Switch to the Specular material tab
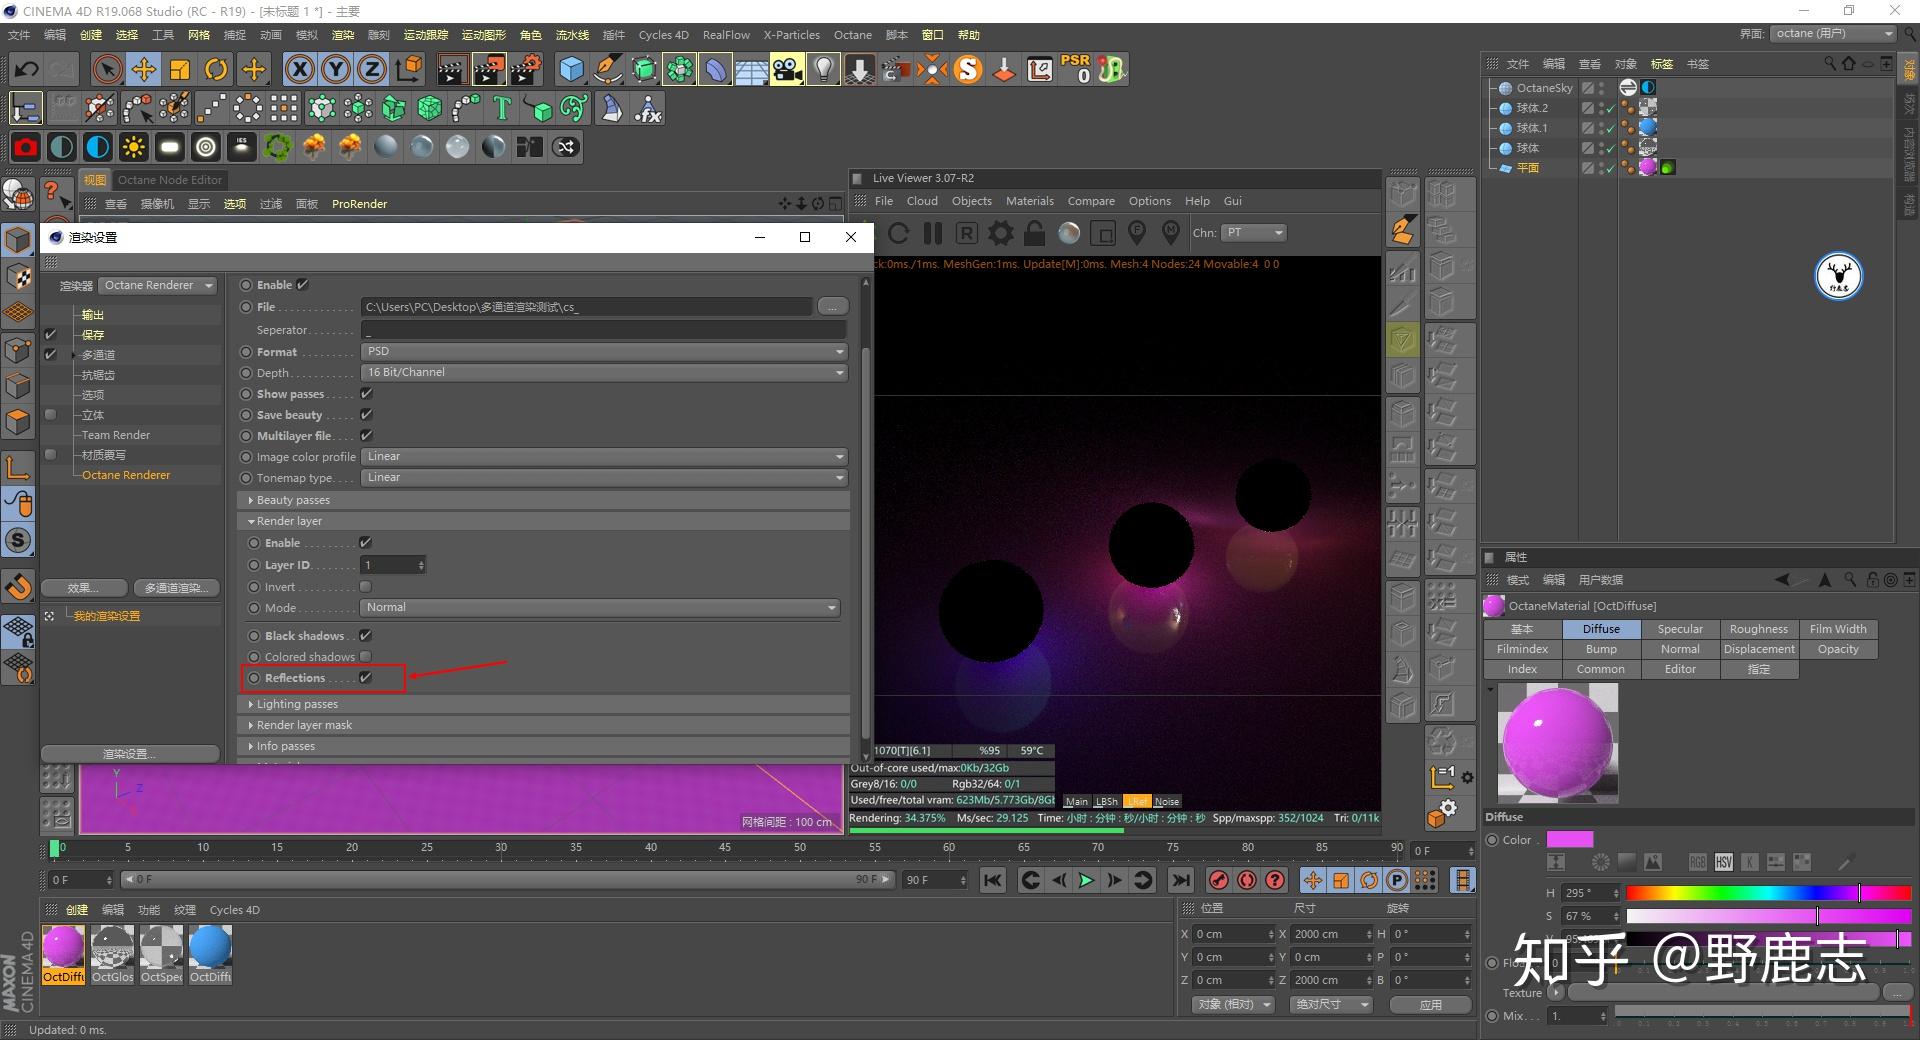 [1679, 629]
